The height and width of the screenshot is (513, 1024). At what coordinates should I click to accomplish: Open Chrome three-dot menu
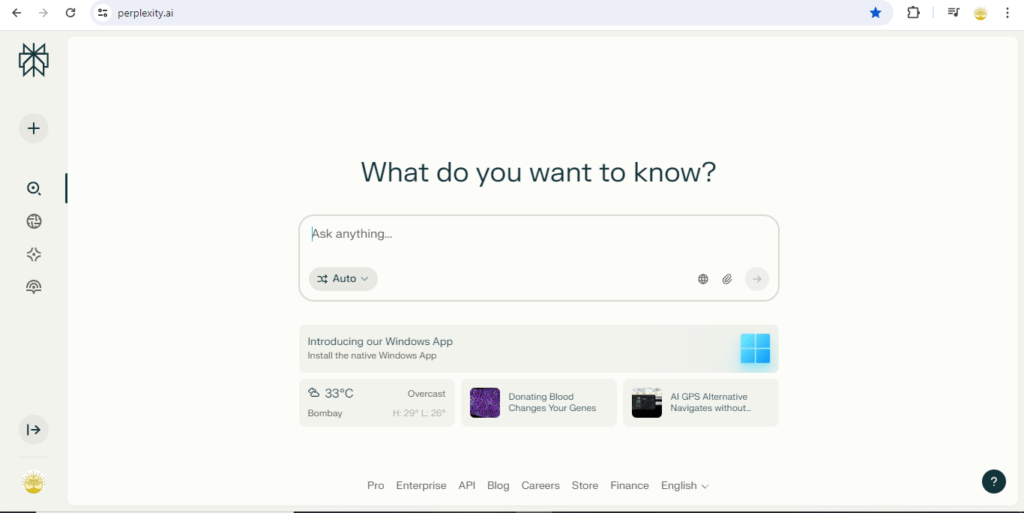pyautogui.click(x=1007, y=12)
